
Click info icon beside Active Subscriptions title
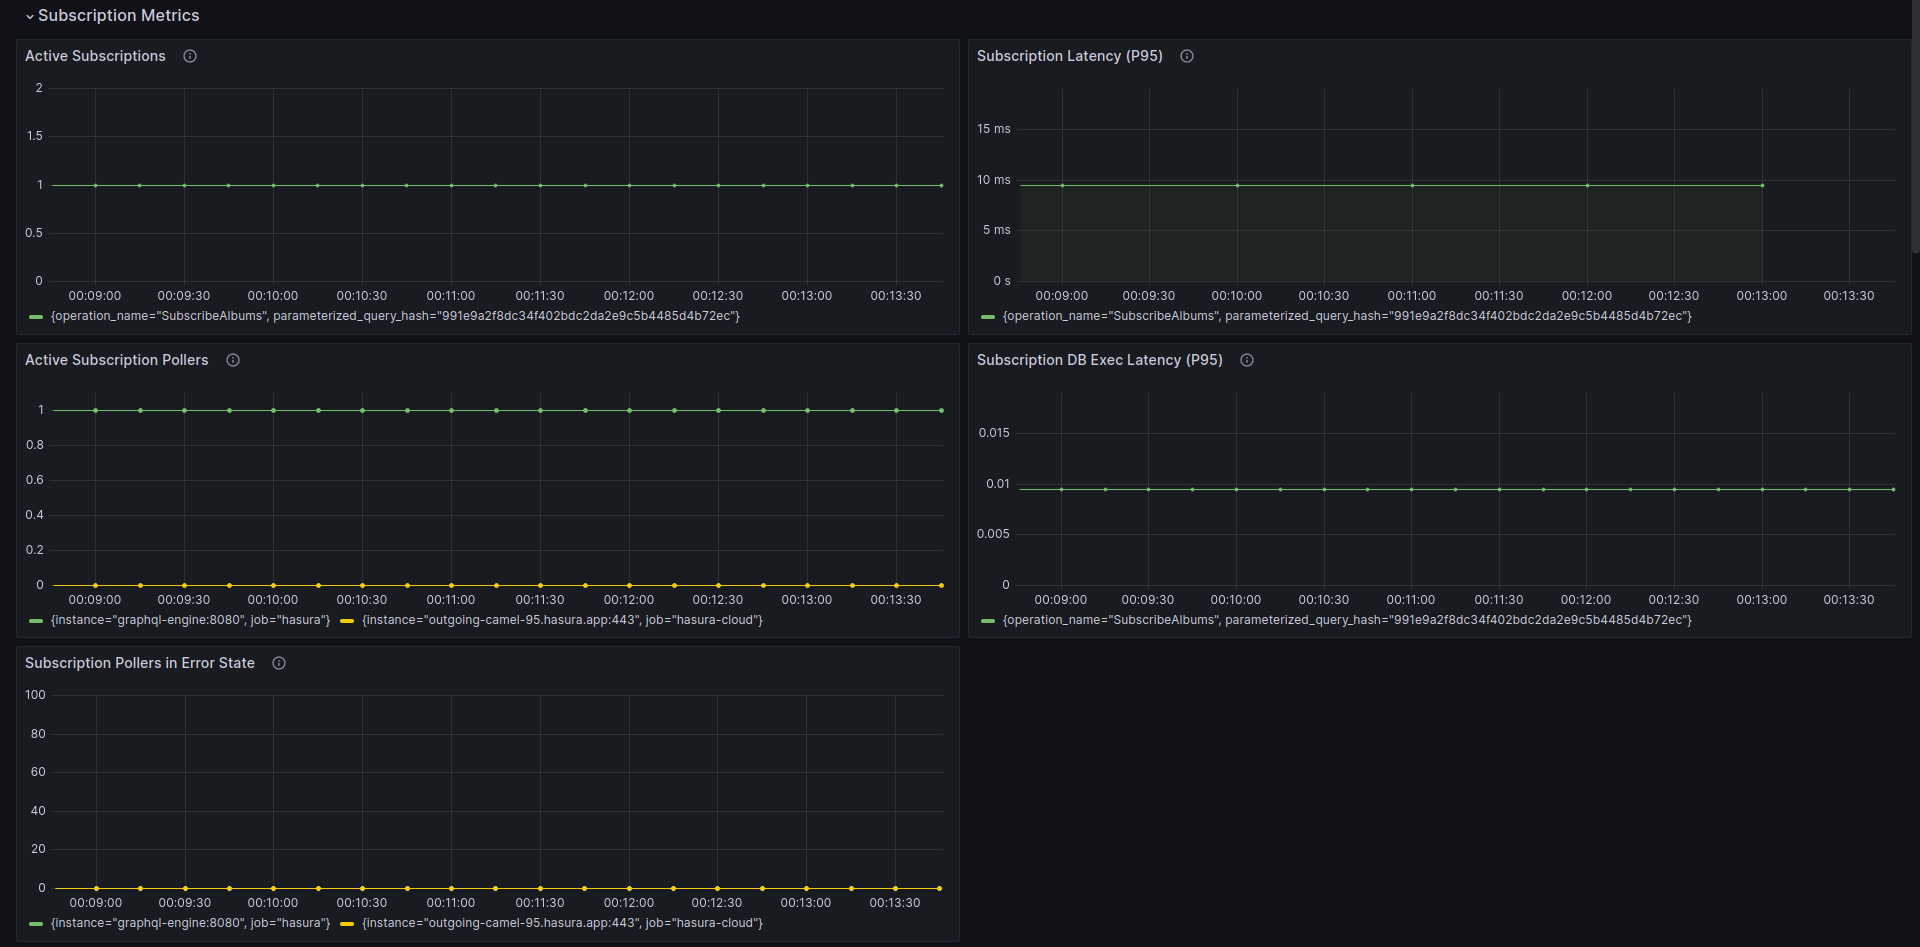190,56
